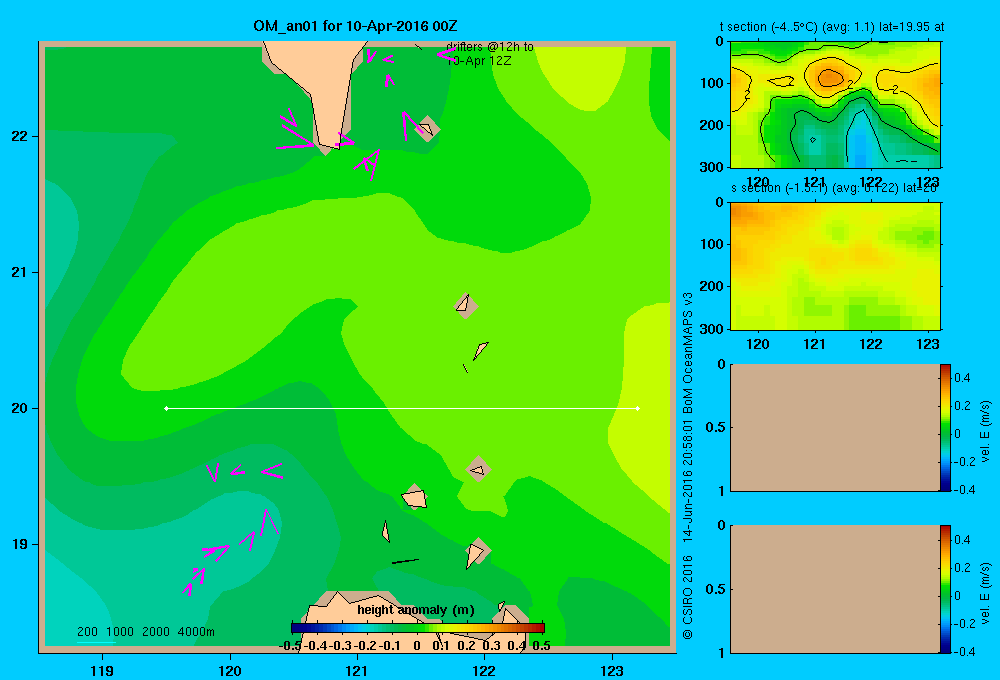Click the upper empty tan velocity panel
The height and width of the screenshot is (680, 1000).
[834, 427]
